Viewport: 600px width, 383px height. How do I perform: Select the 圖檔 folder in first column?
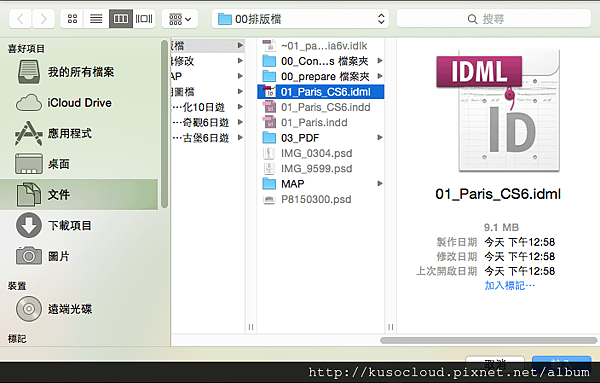[208, 92]
